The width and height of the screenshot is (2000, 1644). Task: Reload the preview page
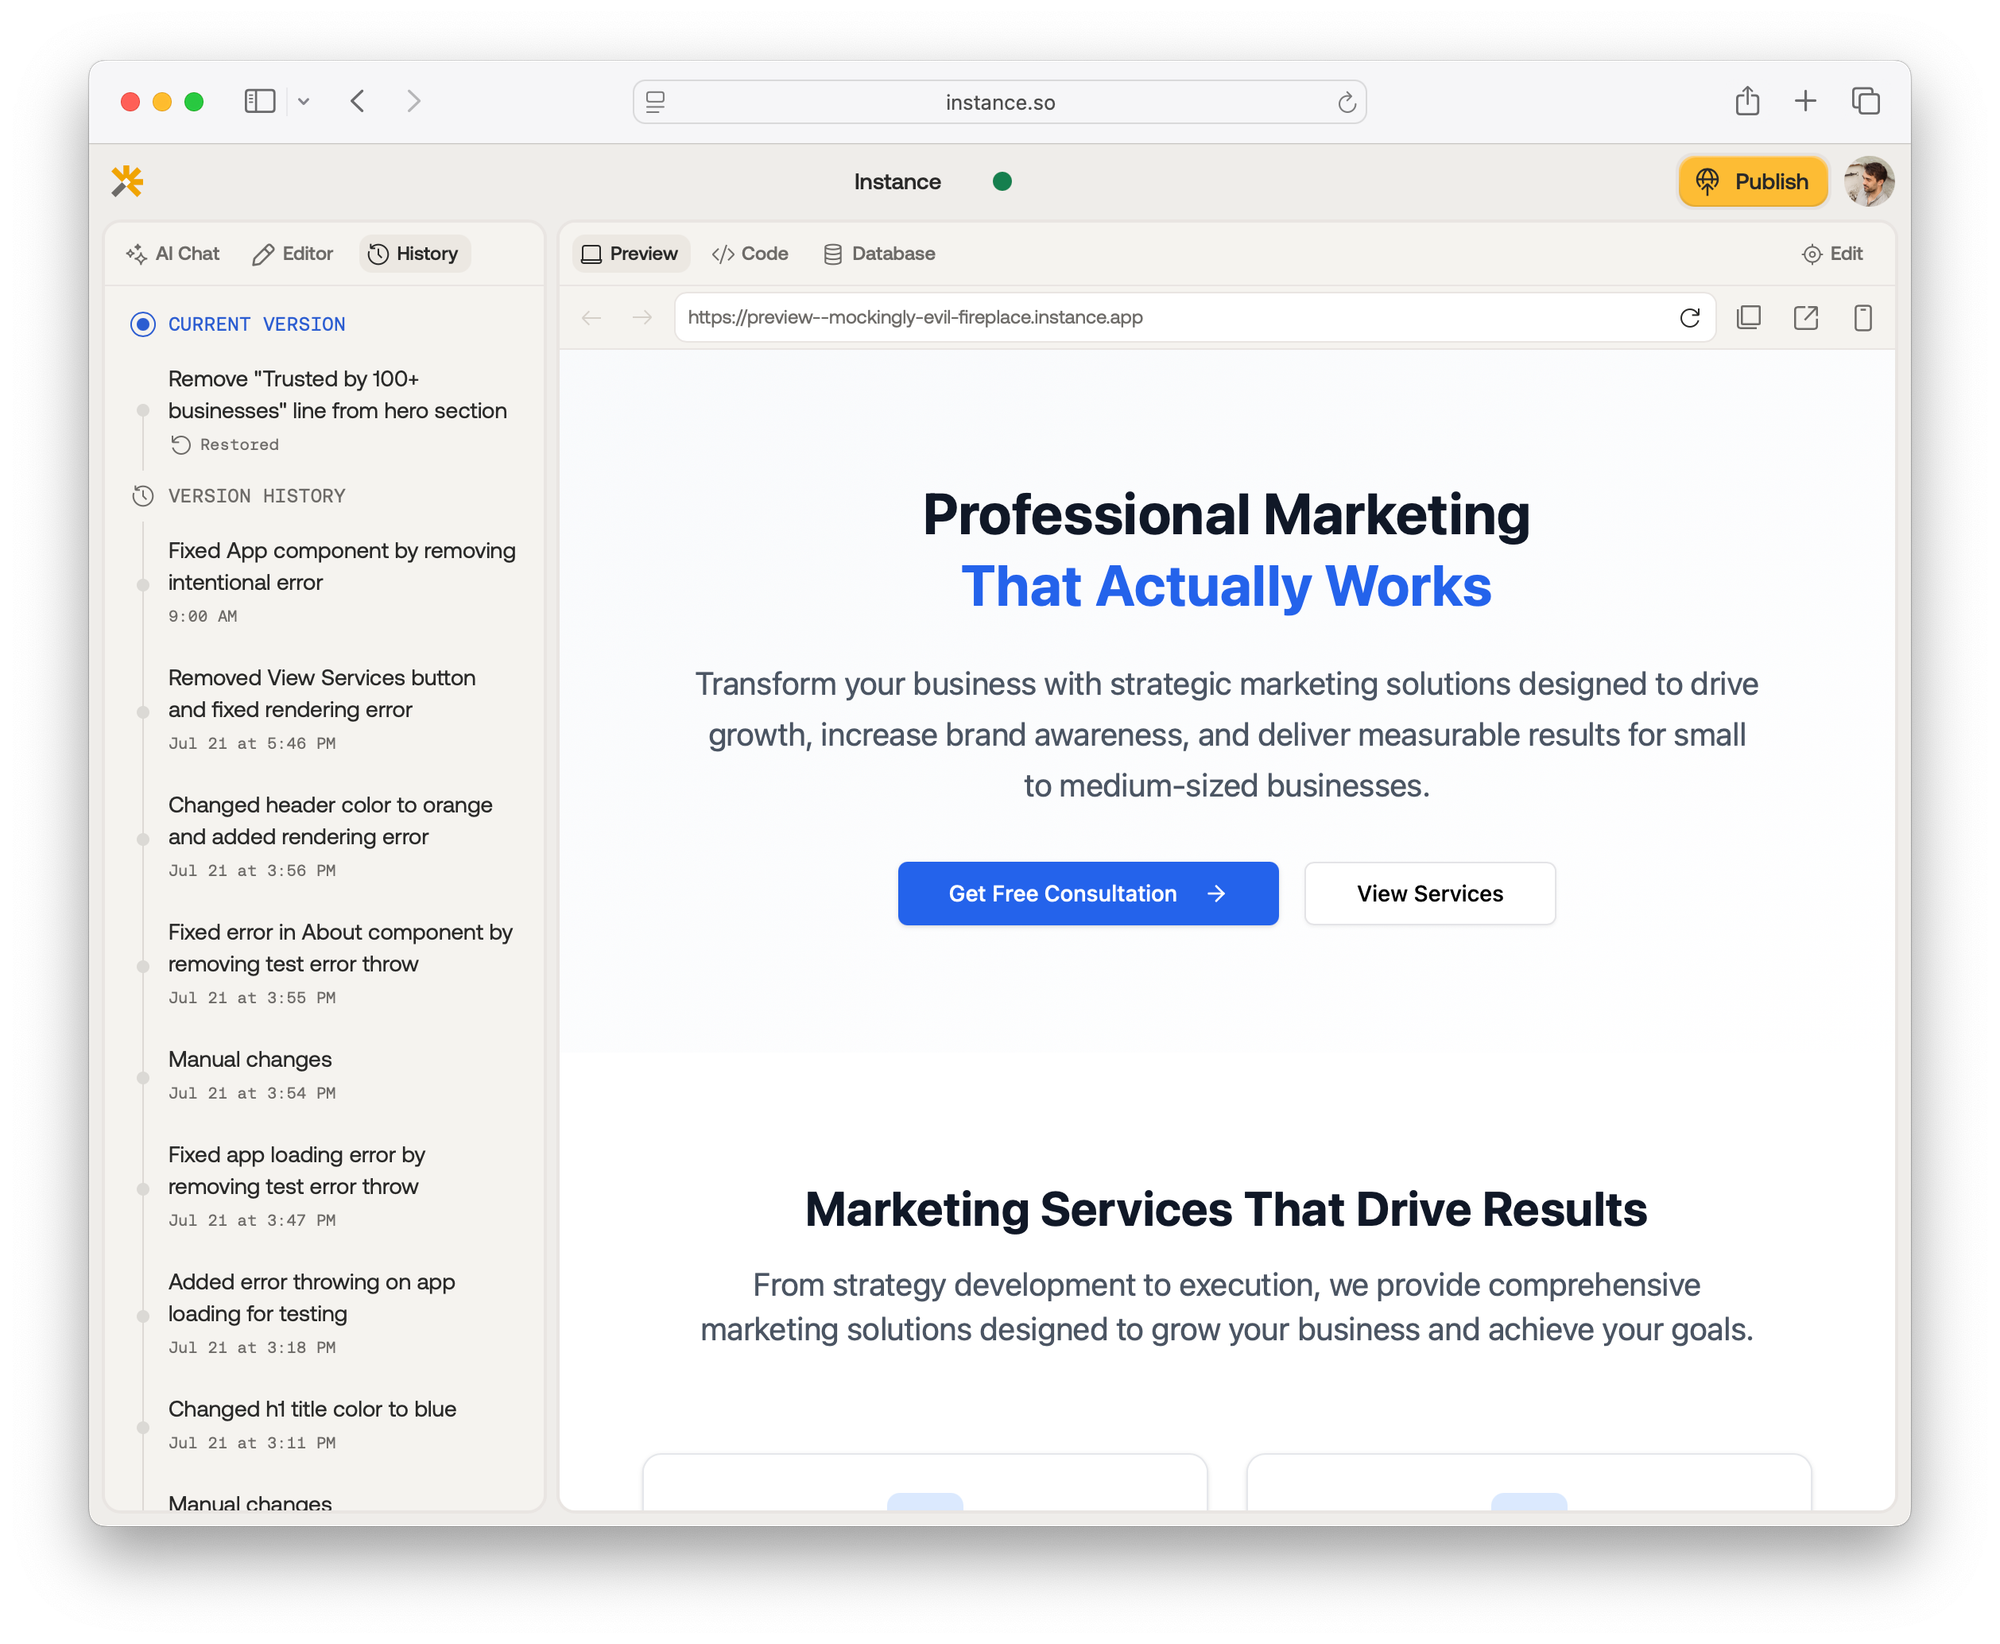click(x=1689, y=318)
